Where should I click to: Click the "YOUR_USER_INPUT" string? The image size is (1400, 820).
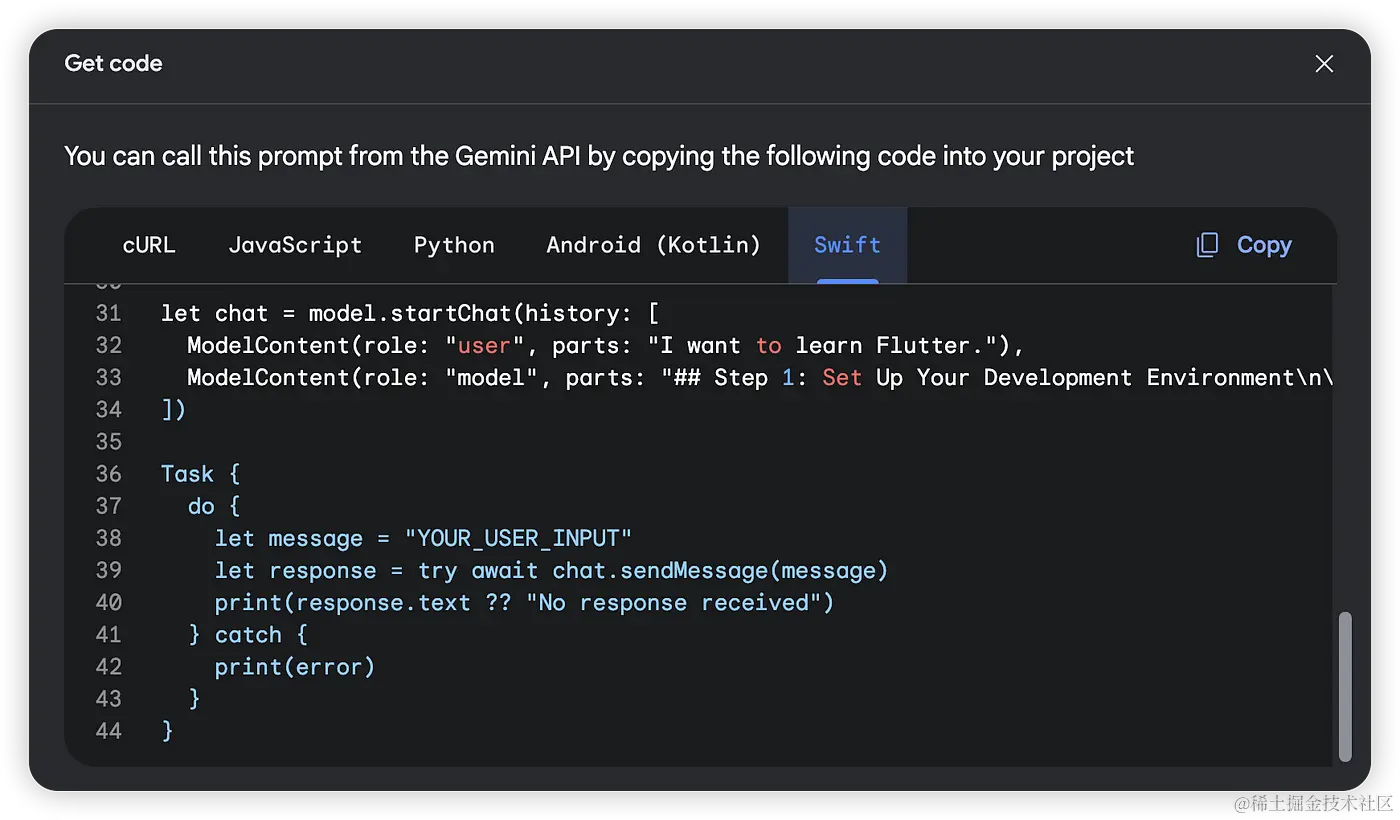coord(518,538)
